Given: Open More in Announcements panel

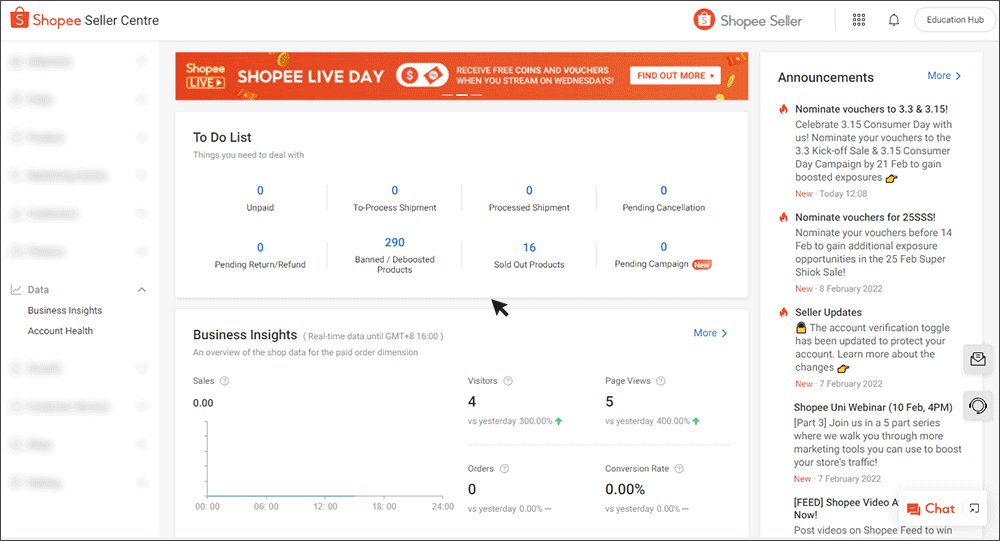Looking at the screenshot, I should pyautogui.click(x=944, y=76).
